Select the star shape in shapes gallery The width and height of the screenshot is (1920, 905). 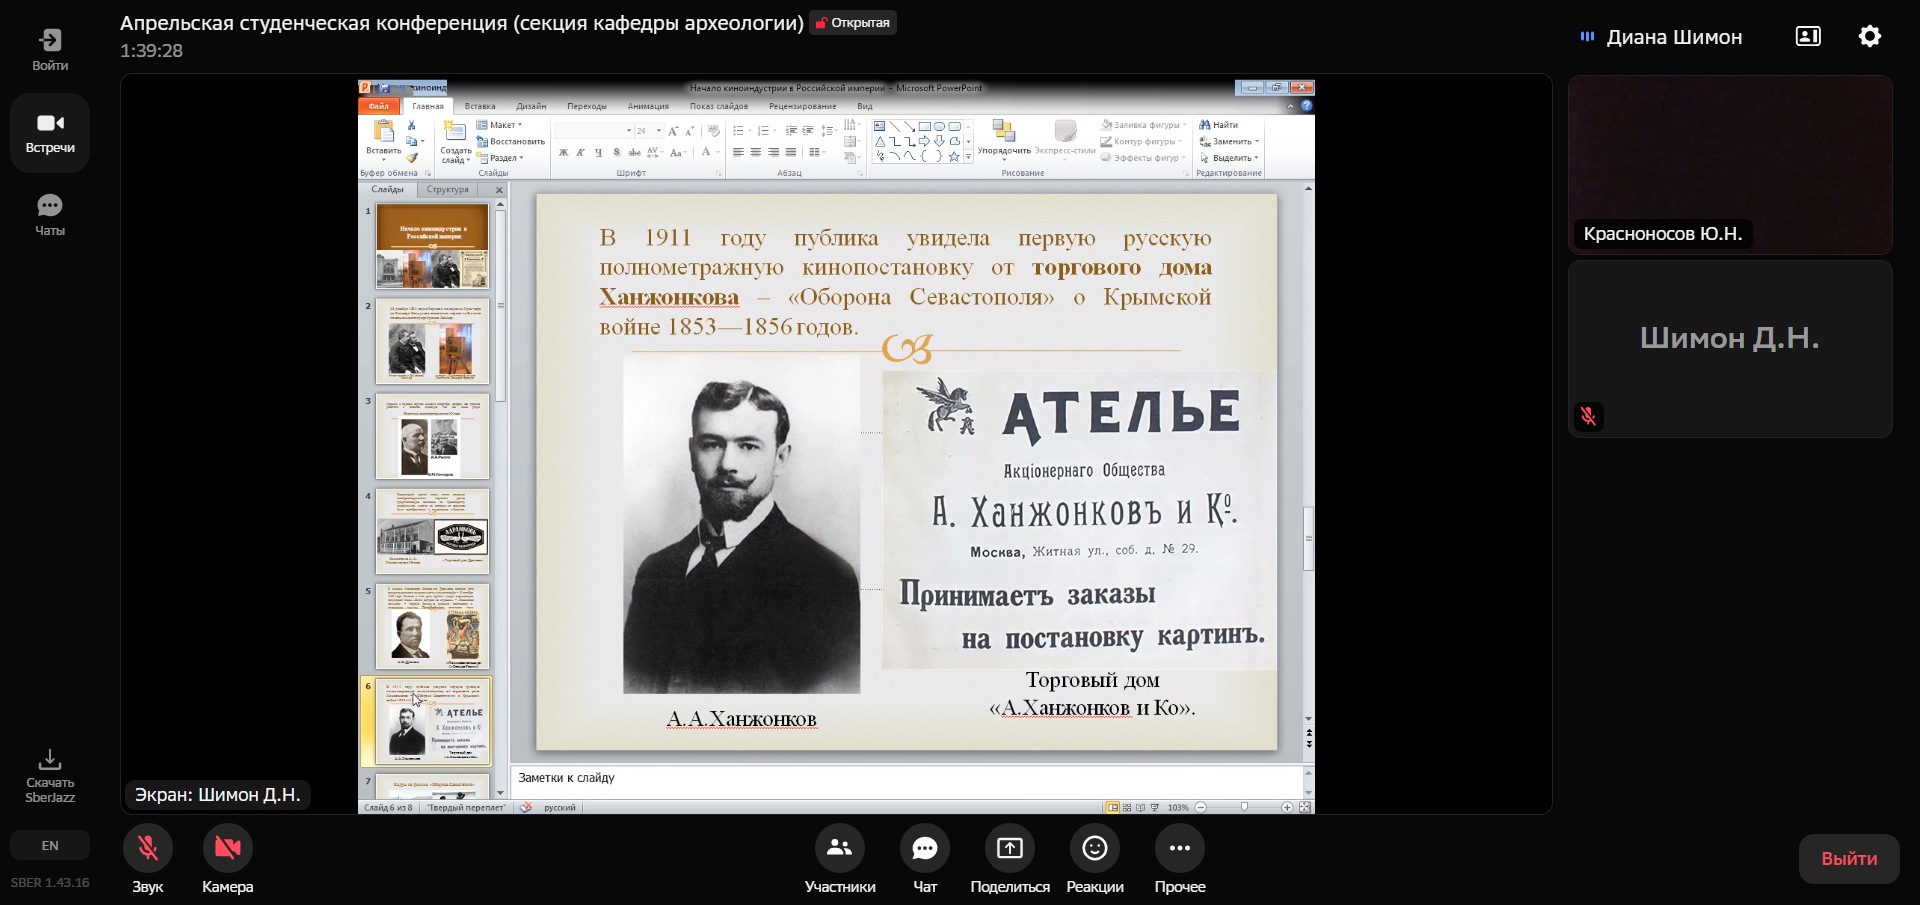954,156
